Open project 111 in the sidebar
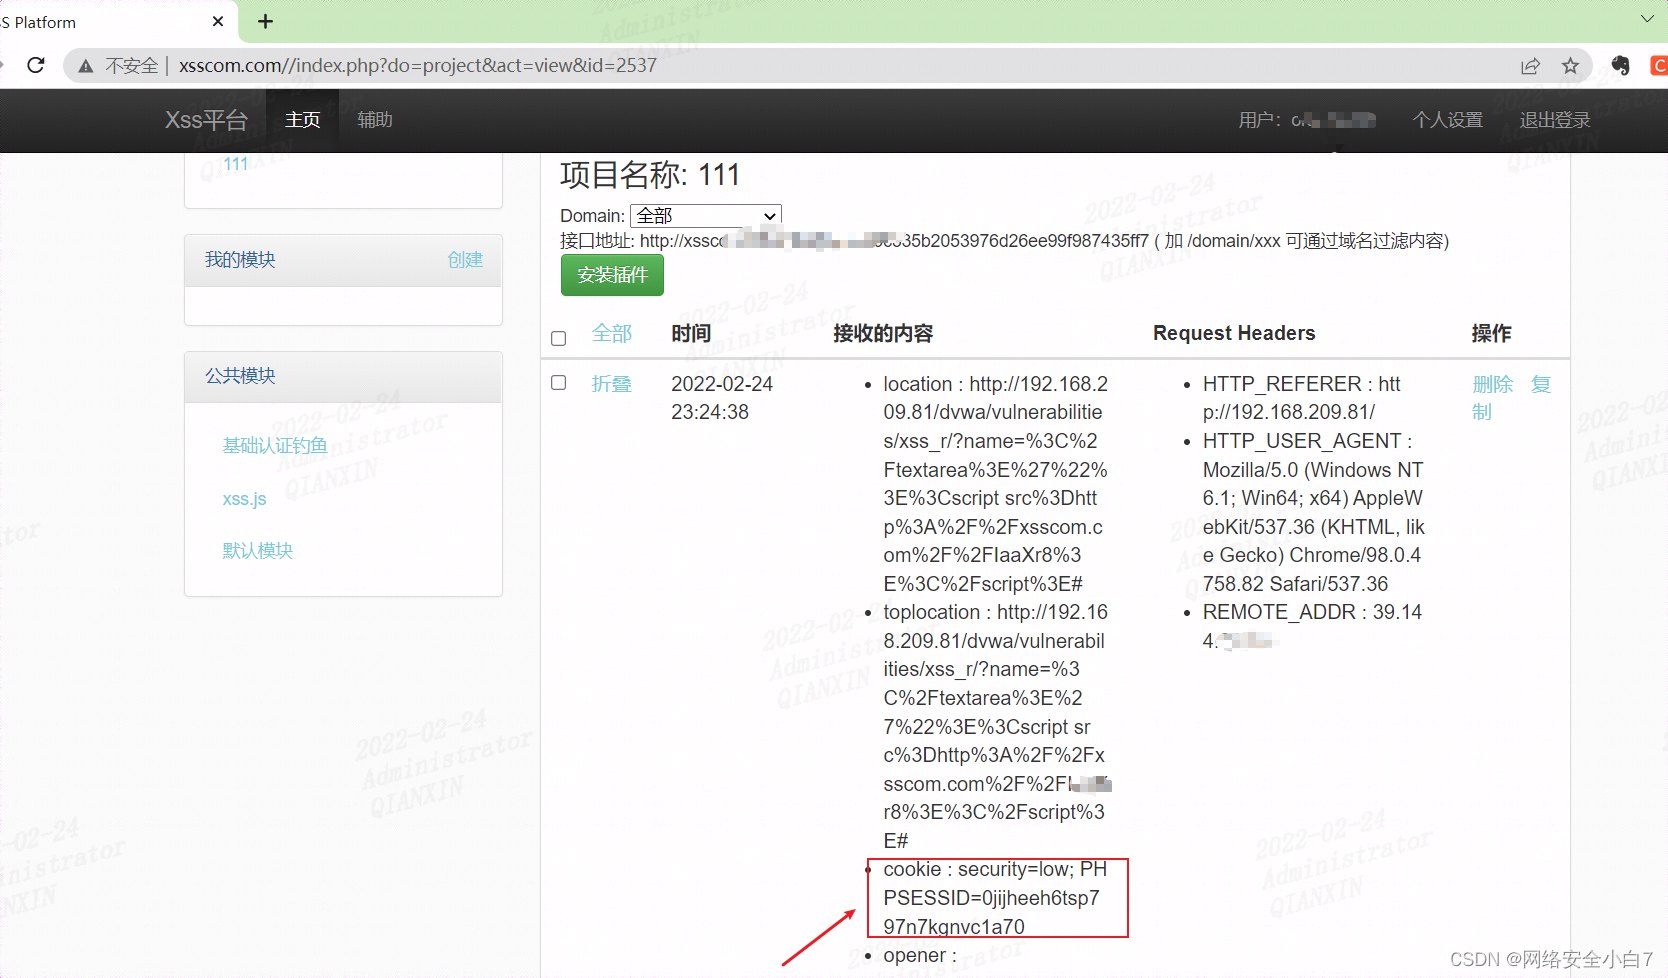The height and width of the screenshot is (978, 1668). pyautogui.click(x=236, y=164)
